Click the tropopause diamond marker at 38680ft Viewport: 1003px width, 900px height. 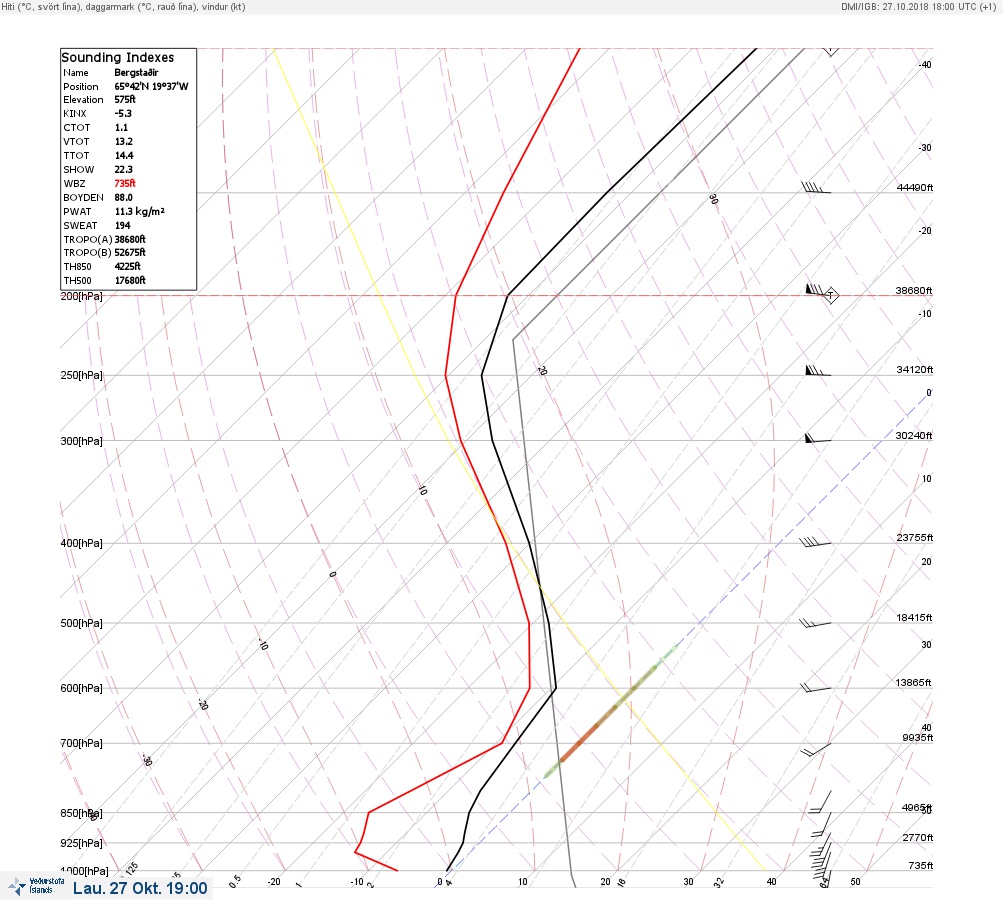(x=830, y=295)
